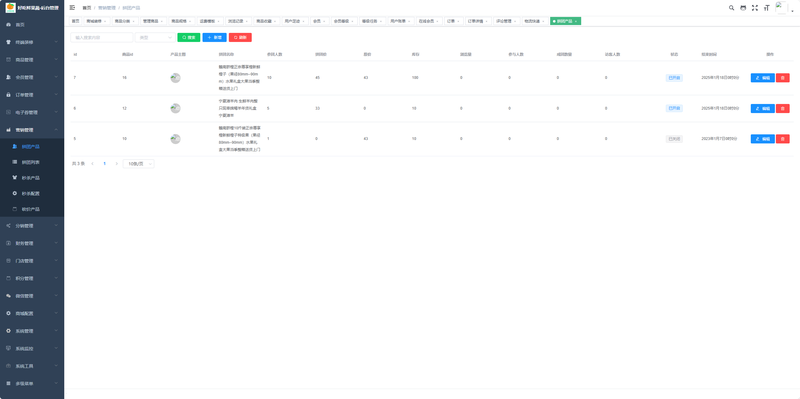This screenshot has width=800, height=399.
Task: Click the 多级菜单 icon in sidebar
Action: click(x=8, y=383)
